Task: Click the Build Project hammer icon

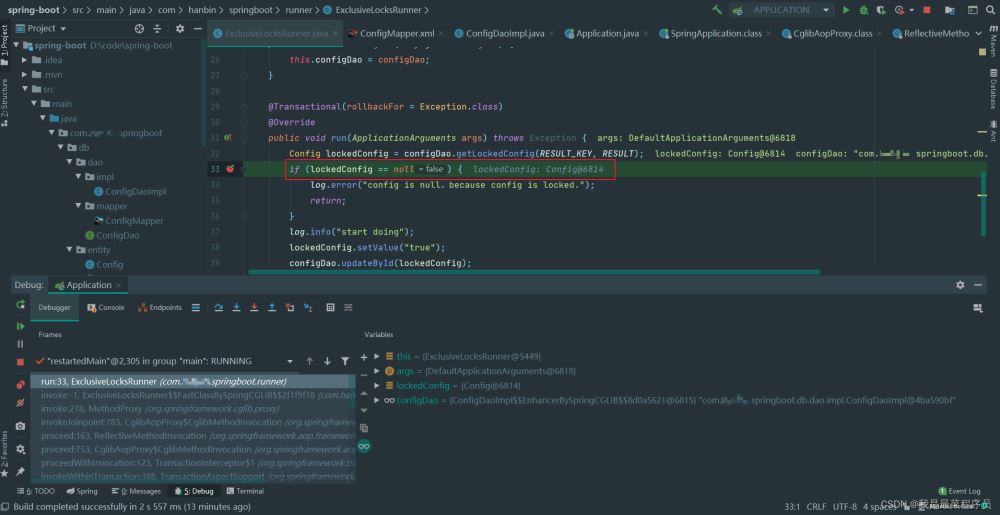Action: [x=717, y=10]
